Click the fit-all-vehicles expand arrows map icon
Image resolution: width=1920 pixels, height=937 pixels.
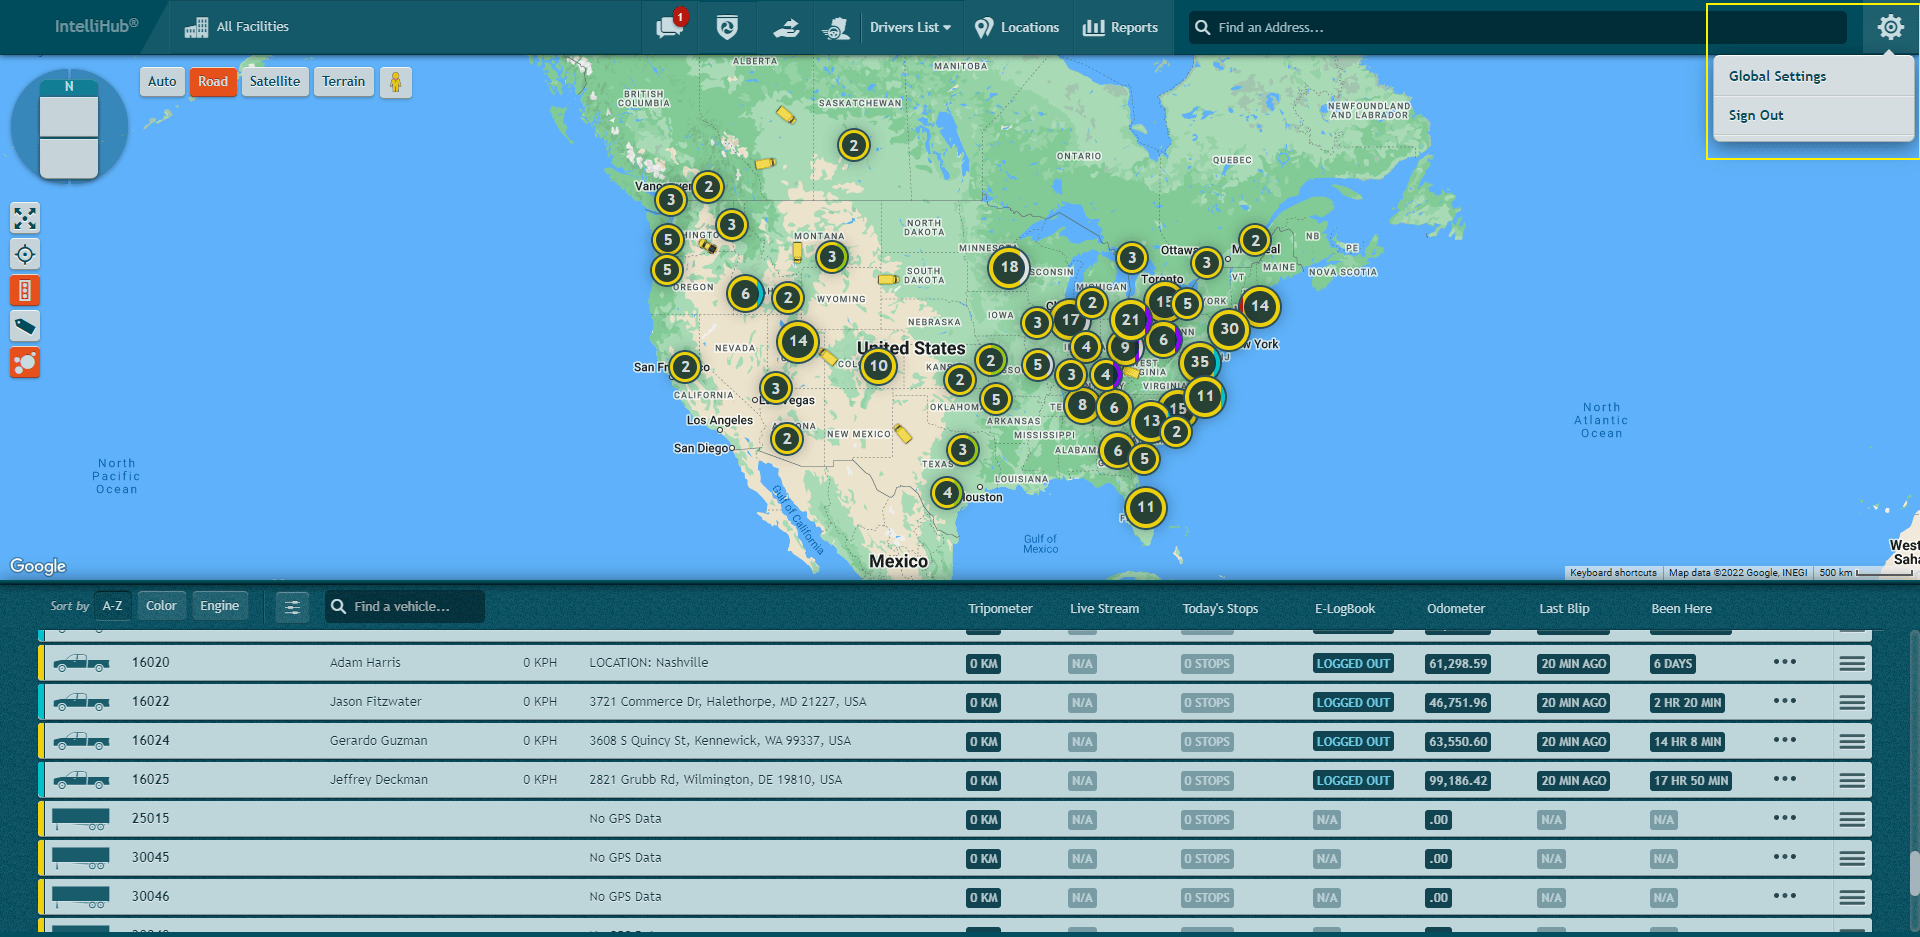25,217
